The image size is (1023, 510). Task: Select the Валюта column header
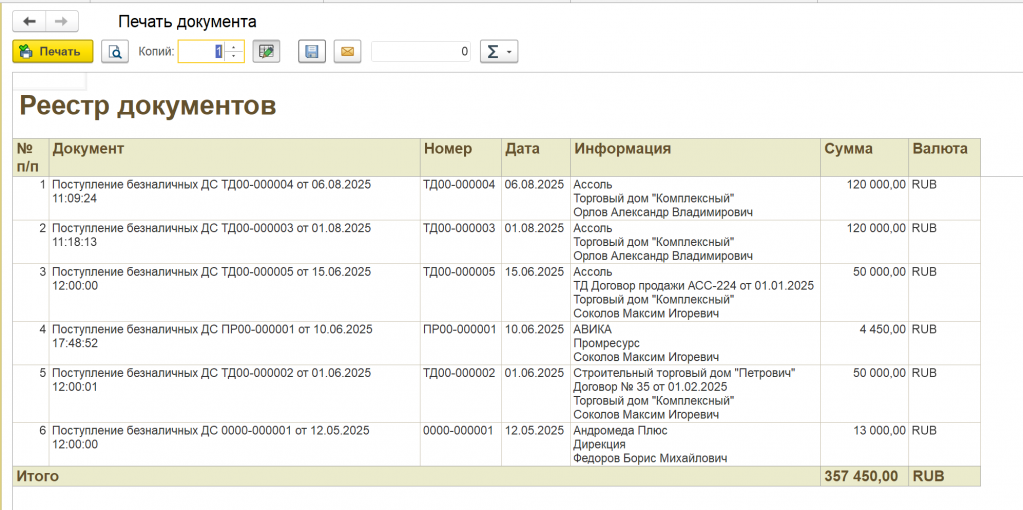tap(944, 157)
